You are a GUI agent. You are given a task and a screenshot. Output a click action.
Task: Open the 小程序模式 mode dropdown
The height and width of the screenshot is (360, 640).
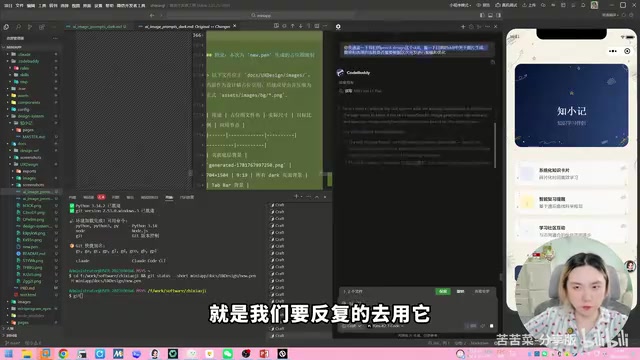click(460, 5)
